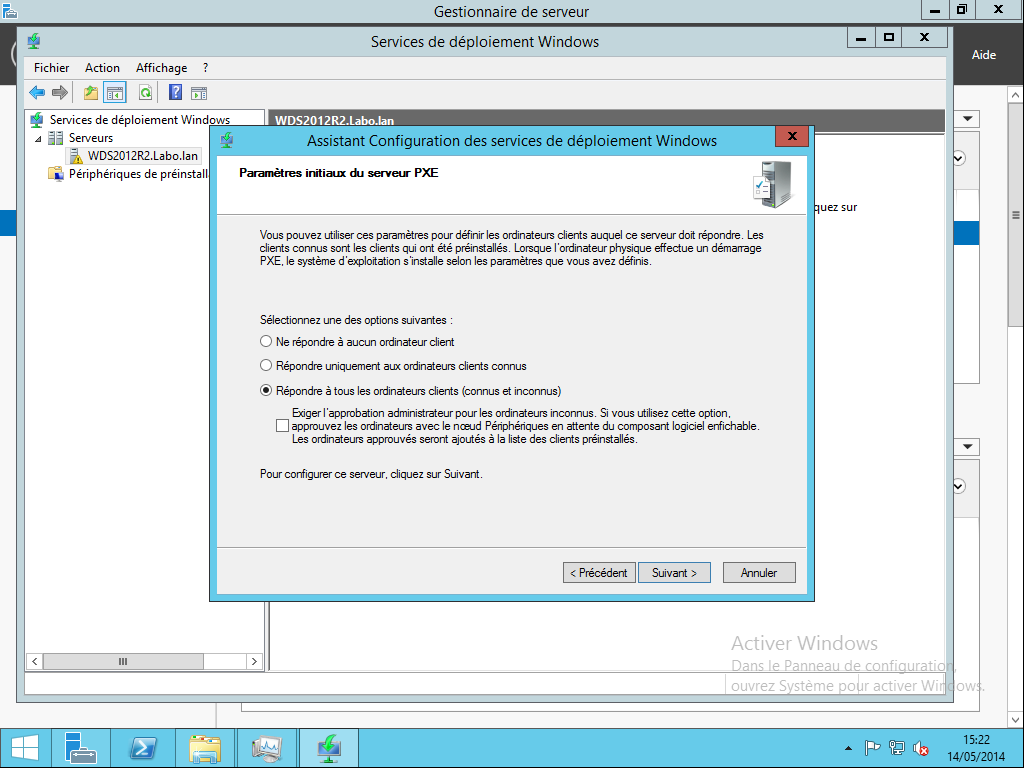The width and height of the screenshot is (1024, 768).
Task: Click the up-one-level folder toolbar icon
Action: pyautogui.click(x=91, y=93)
